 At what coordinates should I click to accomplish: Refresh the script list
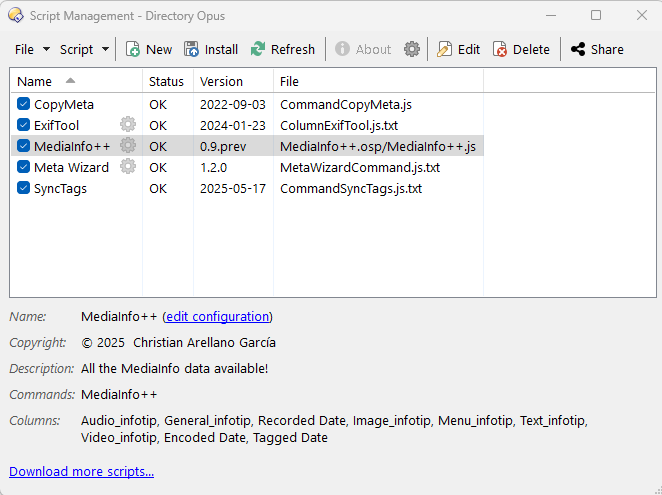click(258, 49)
